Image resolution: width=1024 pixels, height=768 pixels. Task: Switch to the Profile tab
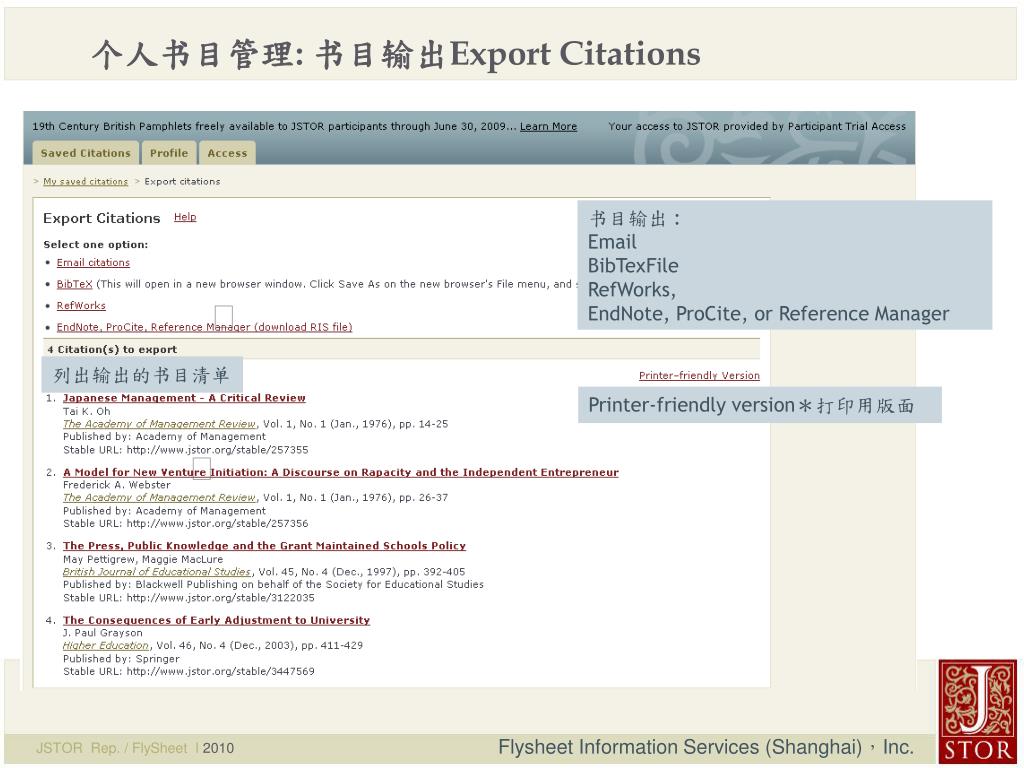pyautogui.click(x=169, y=153)
